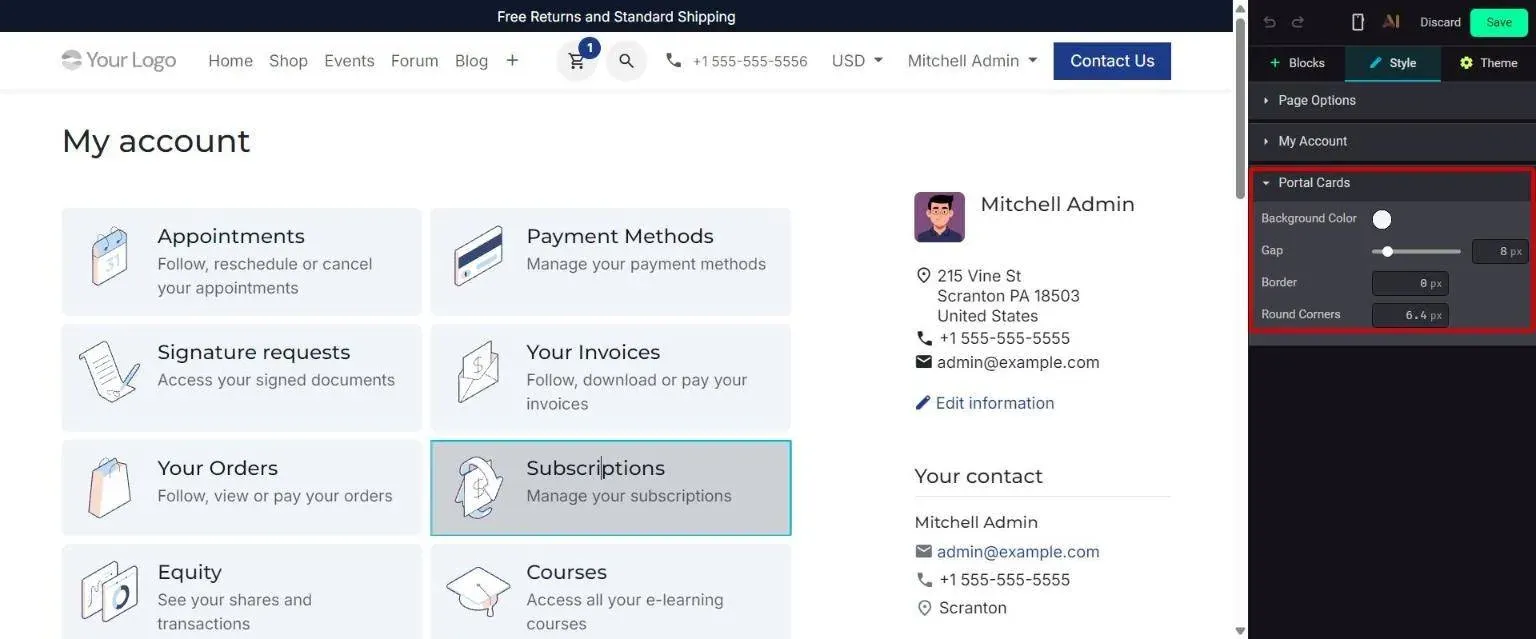This screenshot has height=639, width=1536.
Task: Click the Edit information link
Action: [x=985, y=403]
